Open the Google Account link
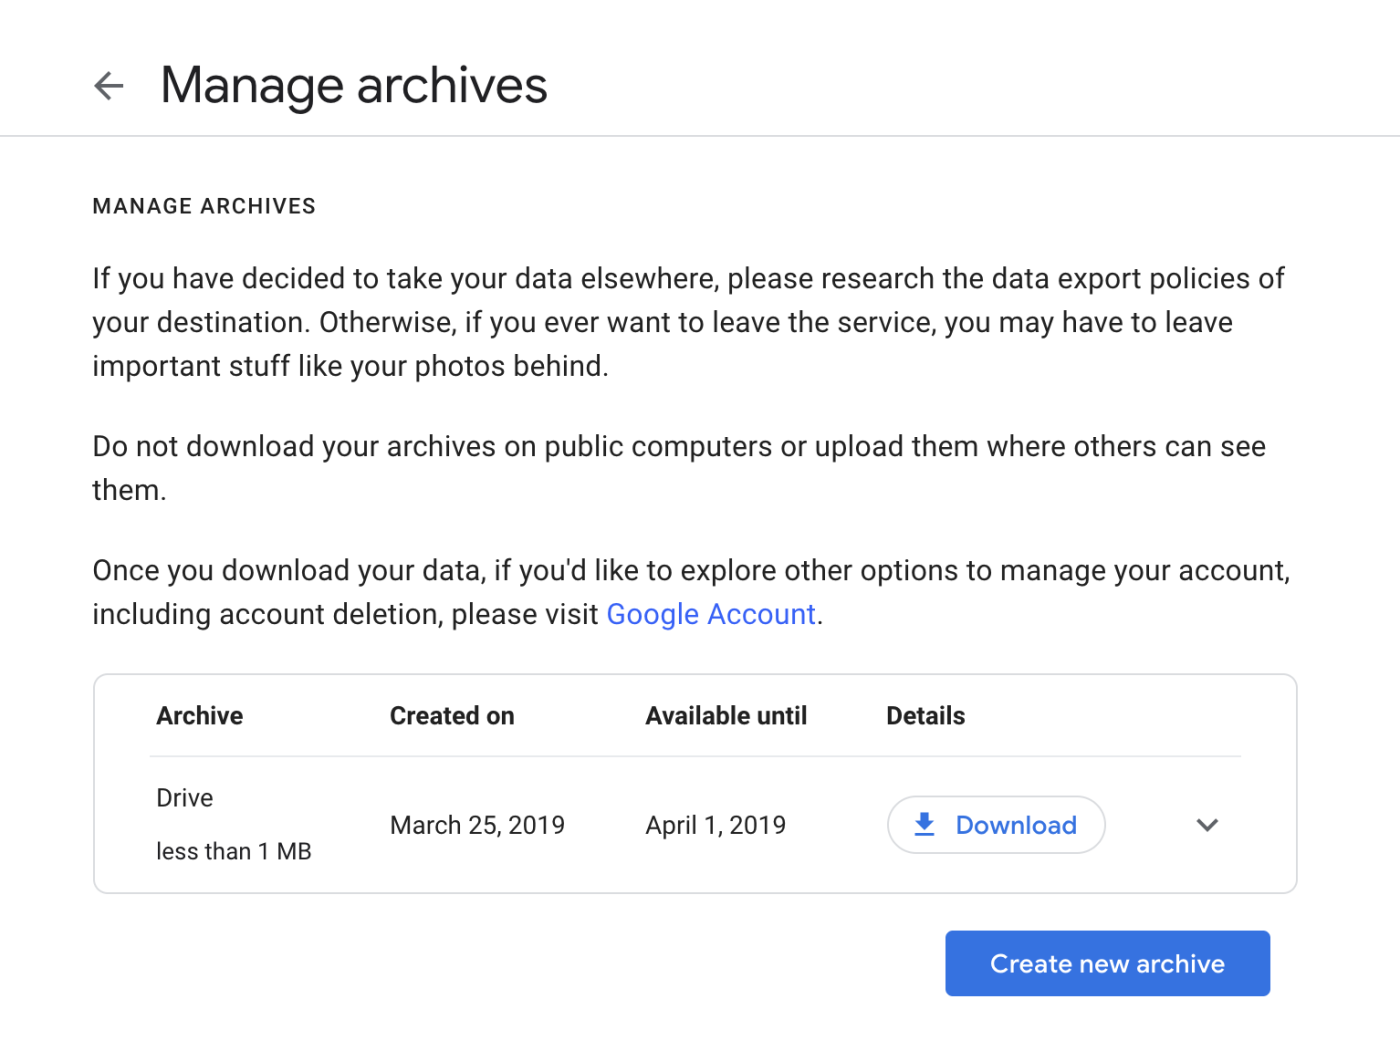 (x=711, y=614)
